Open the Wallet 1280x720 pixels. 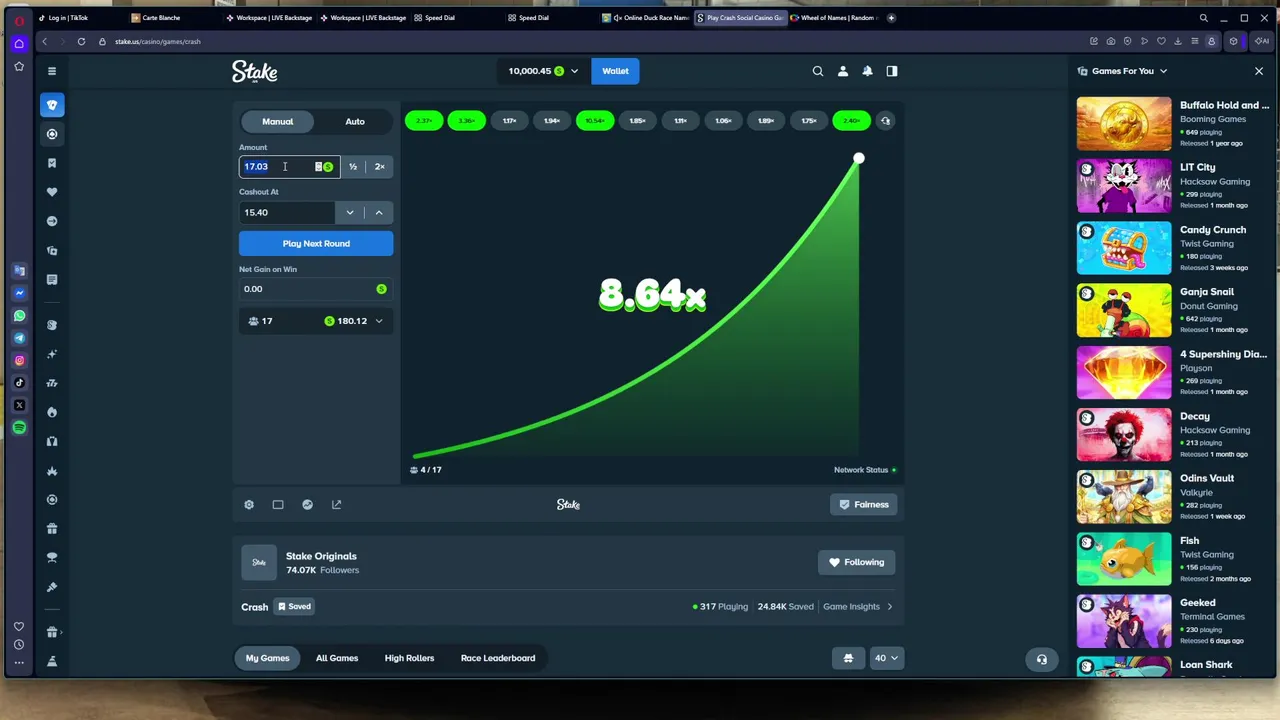tap(615, 71)
